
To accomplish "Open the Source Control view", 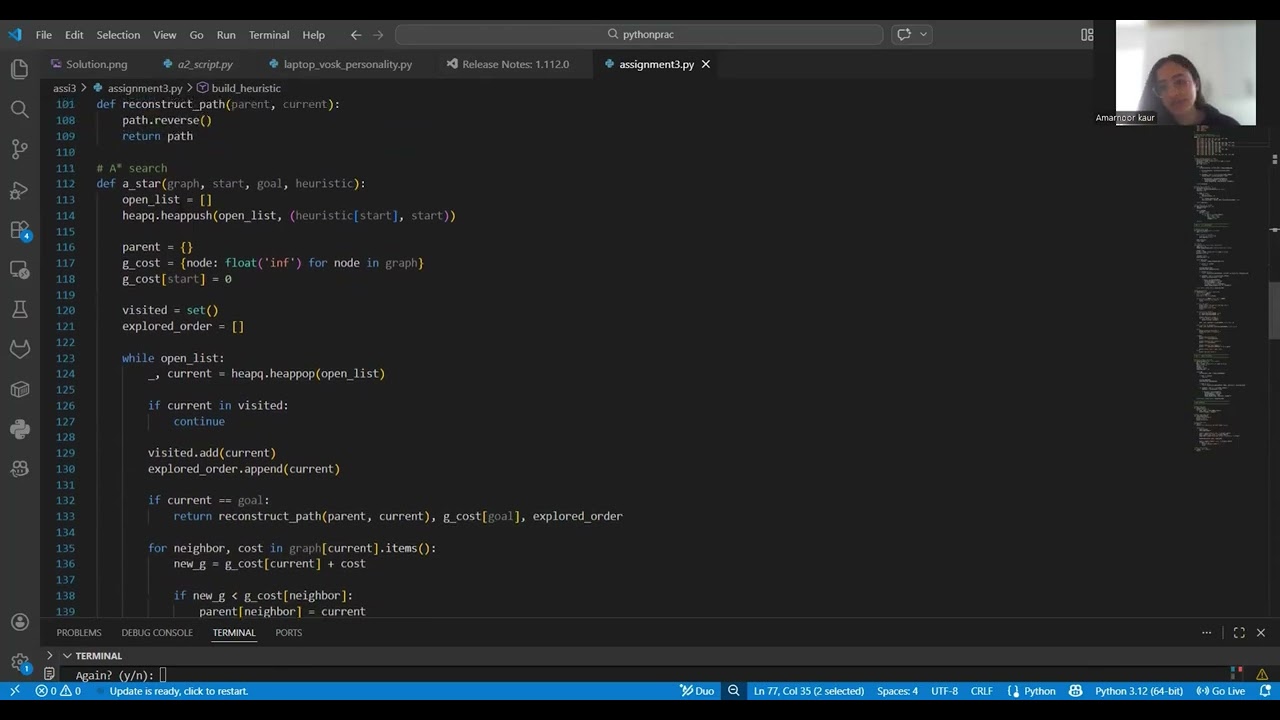I will click(x=19, y=149).
